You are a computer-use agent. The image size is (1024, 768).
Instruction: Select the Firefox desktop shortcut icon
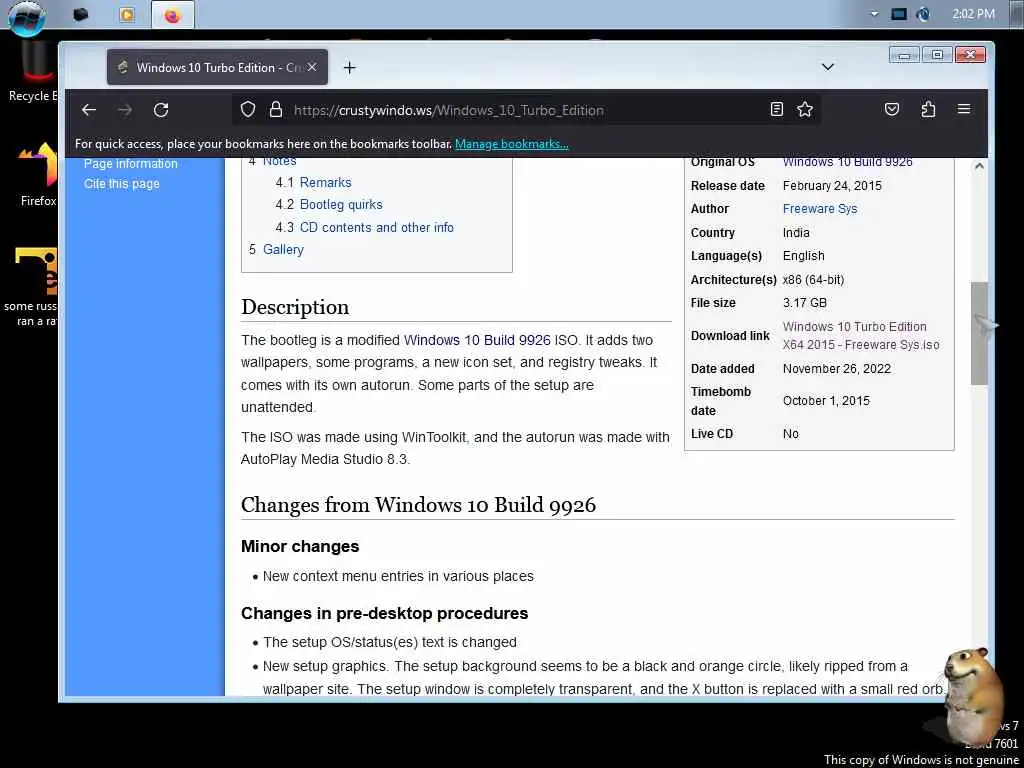[37, 175]
